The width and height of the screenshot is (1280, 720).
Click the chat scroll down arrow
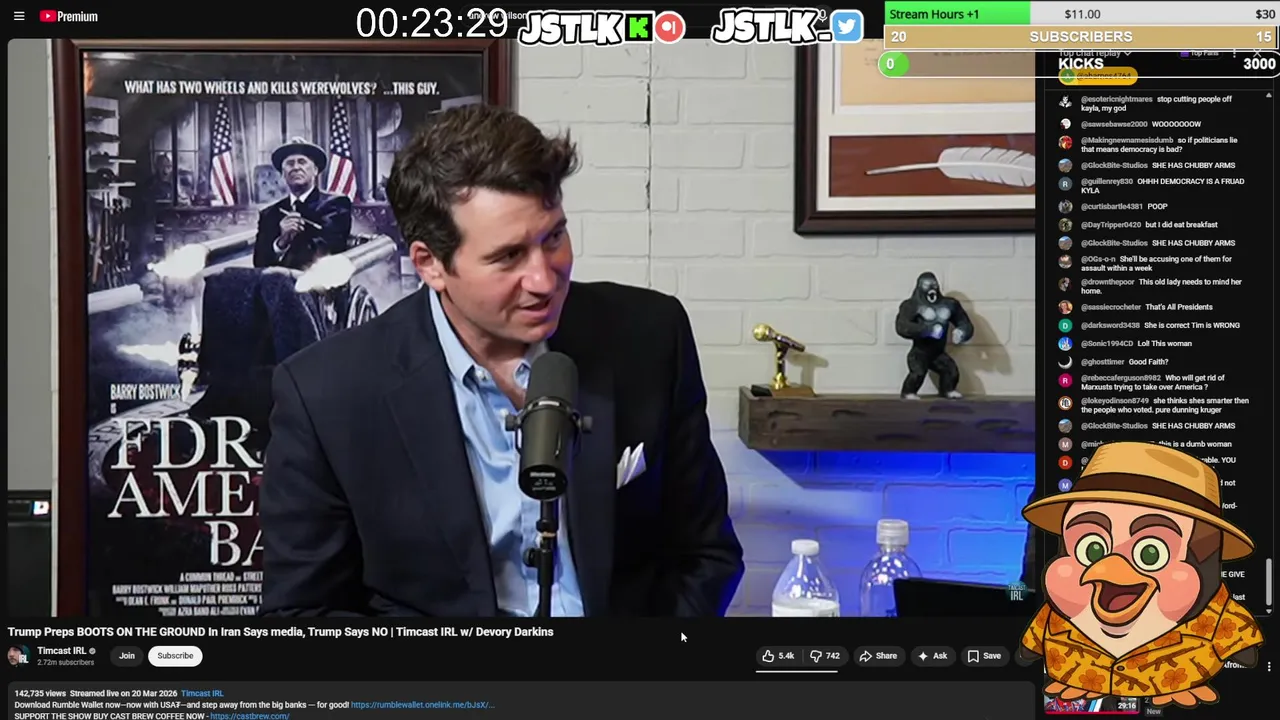click(x=1270, y=611)
